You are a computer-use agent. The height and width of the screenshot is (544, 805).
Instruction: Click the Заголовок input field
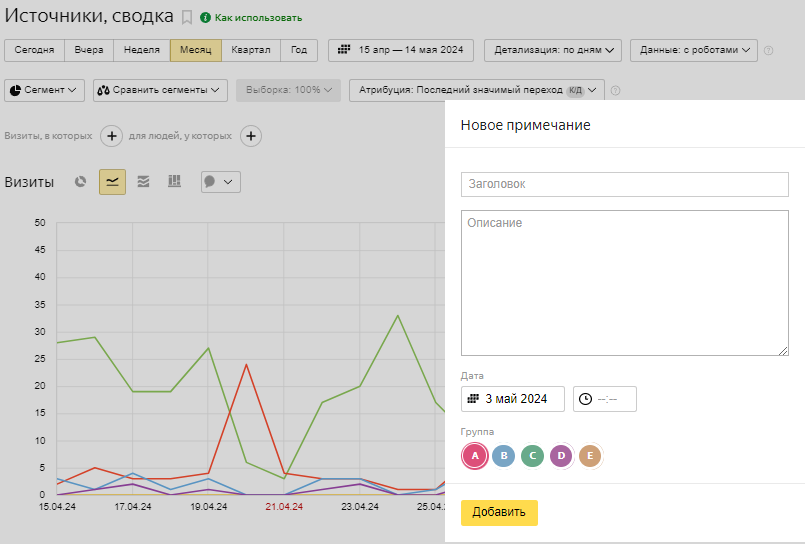pyautogui.click(x=624, y=184)
